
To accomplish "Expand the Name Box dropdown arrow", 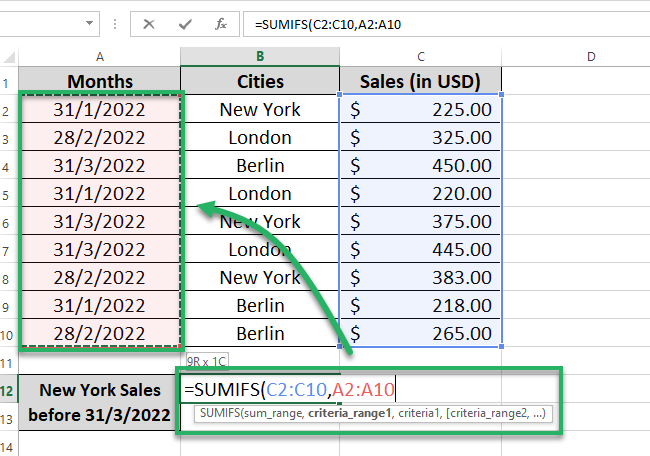I will click(x=89, y=23).
